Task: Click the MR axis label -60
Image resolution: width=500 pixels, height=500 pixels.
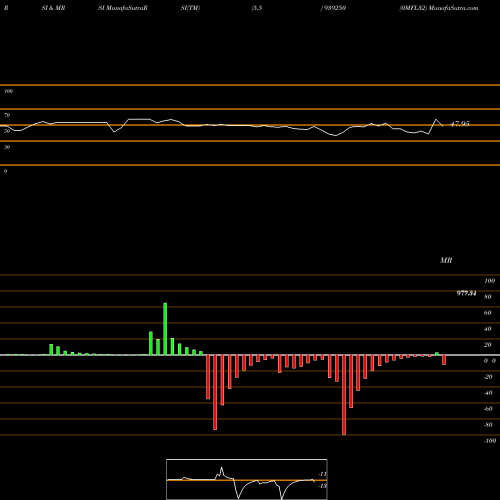Action: coord(488,409)
